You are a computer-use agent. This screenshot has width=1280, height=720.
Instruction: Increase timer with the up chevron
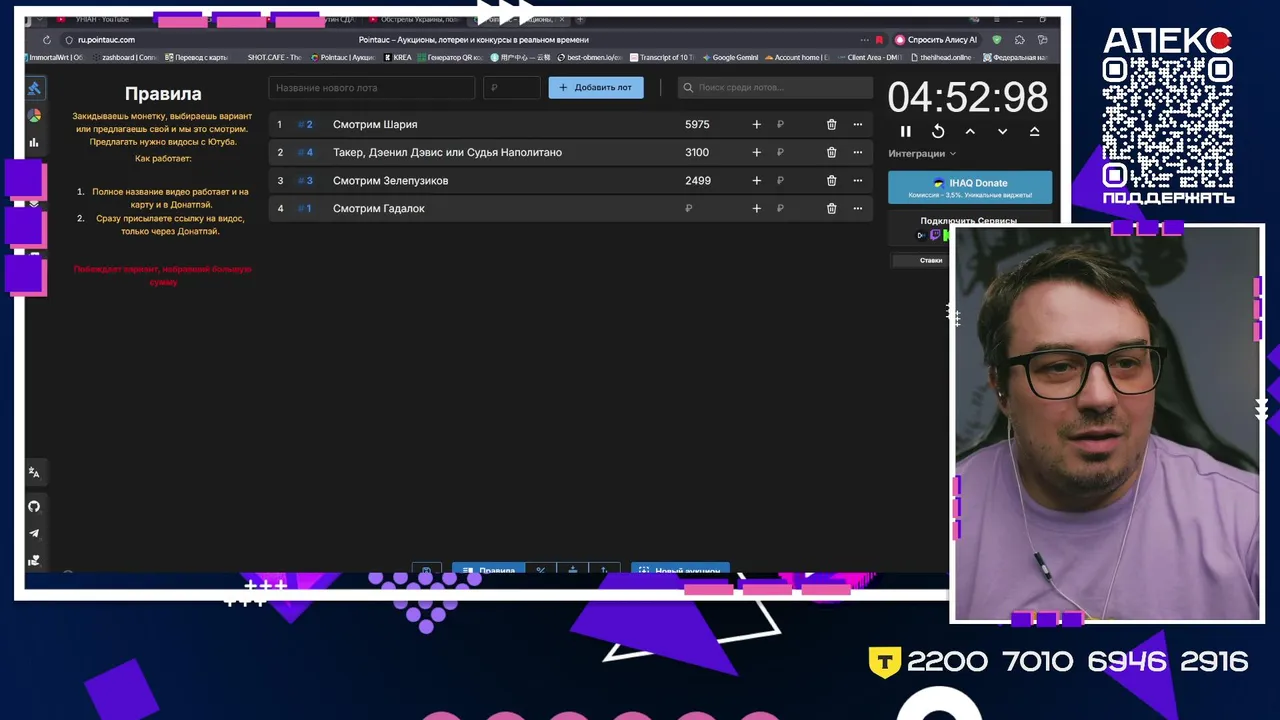click(x=970, y=131)
